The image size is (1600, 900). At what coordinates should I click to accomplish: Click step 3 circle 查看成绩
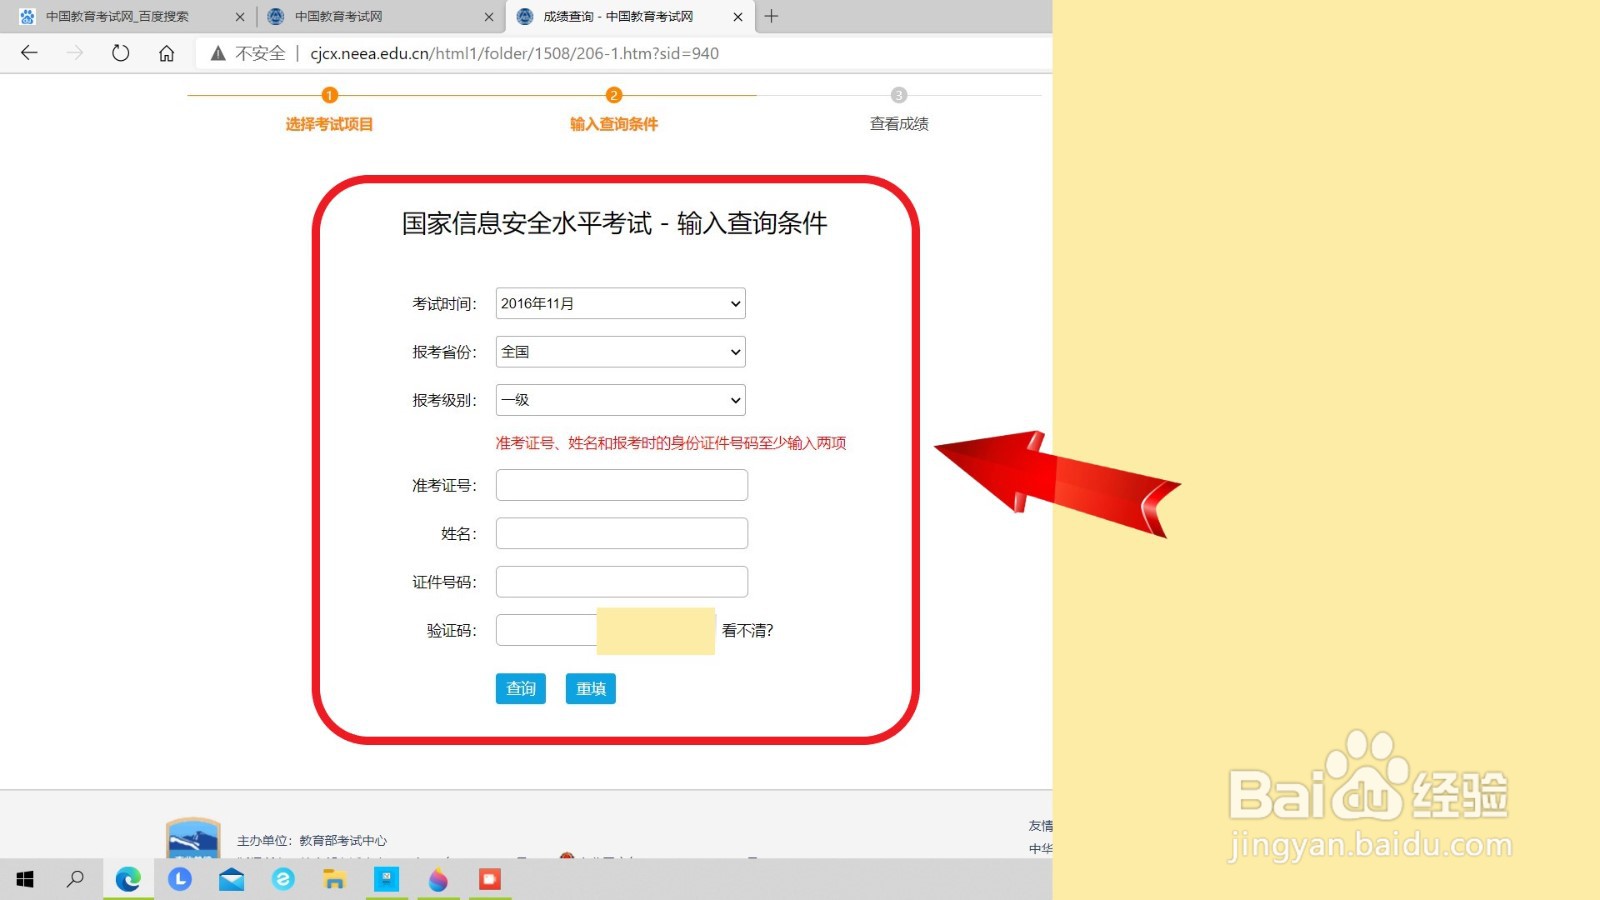pos(898,95)
